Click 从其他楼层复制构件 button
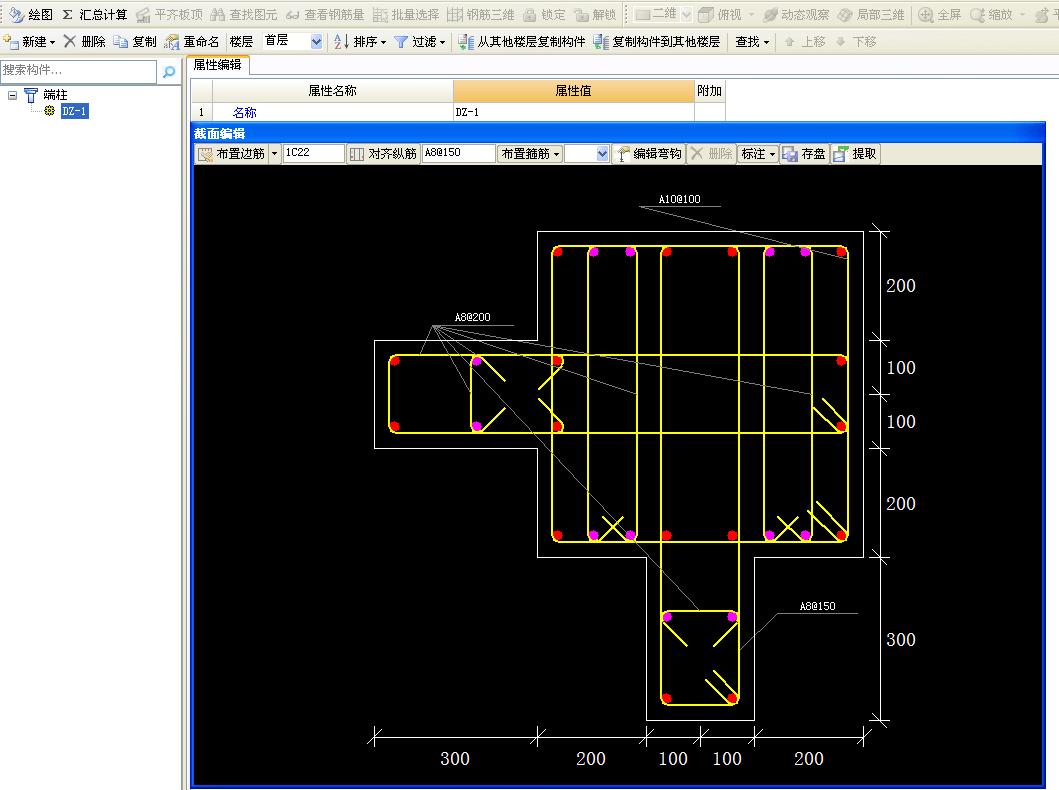Viewport: 1059px width, 790px height. point(522,42)
